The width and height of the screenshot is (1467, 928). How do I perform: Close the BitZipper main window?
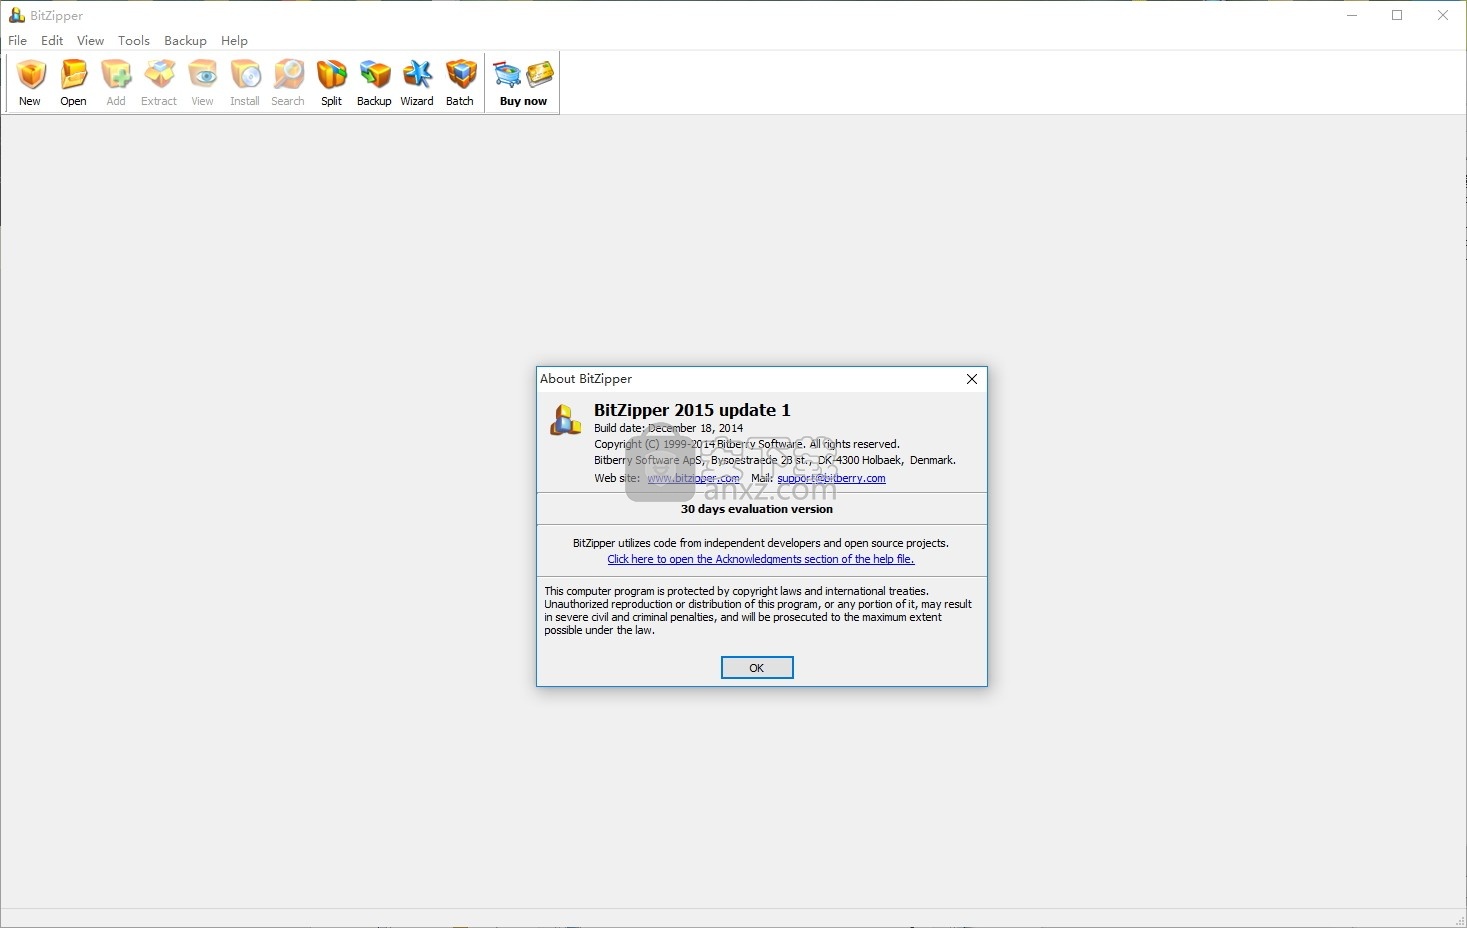(x=1443, y=15)
